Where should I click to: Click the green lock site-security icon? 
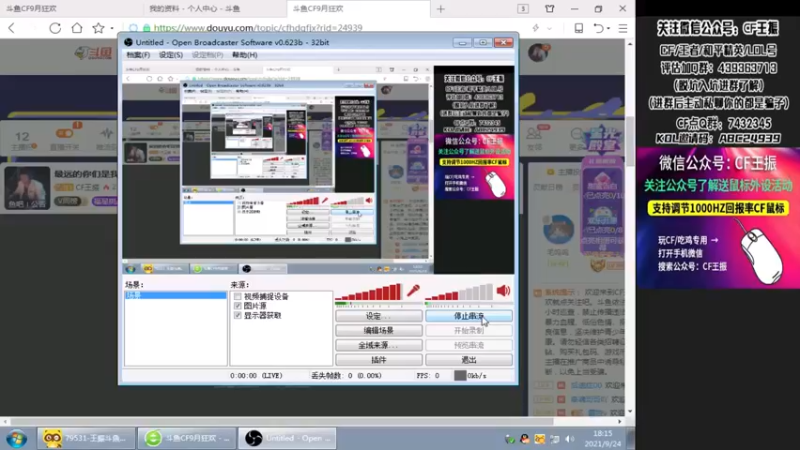click(146, 28)
